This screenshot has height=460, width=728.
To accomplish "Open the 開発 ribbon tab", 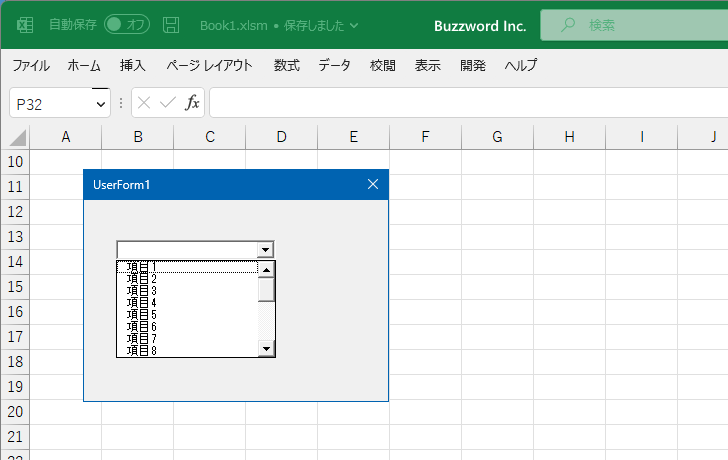I will (x=473, y=65).
